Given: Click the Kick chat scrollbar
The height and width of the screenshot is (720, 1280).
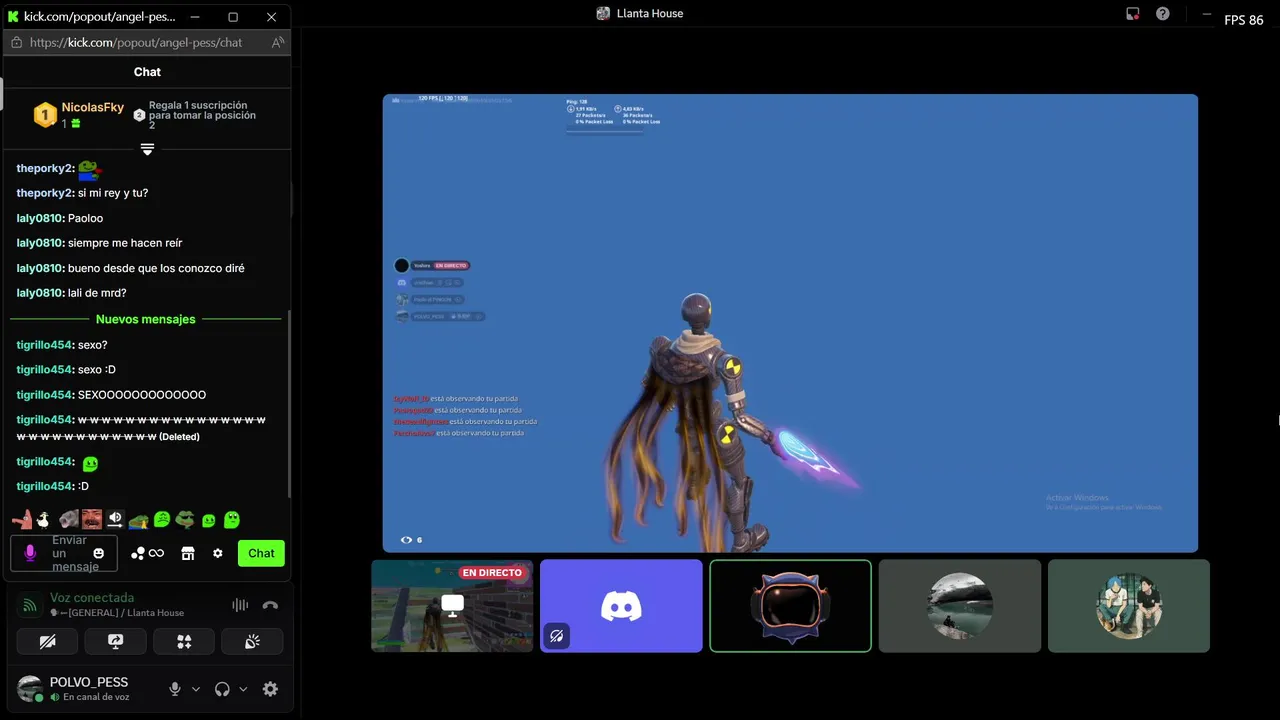Looking at the screenshot, I should (x=290, y=403).
